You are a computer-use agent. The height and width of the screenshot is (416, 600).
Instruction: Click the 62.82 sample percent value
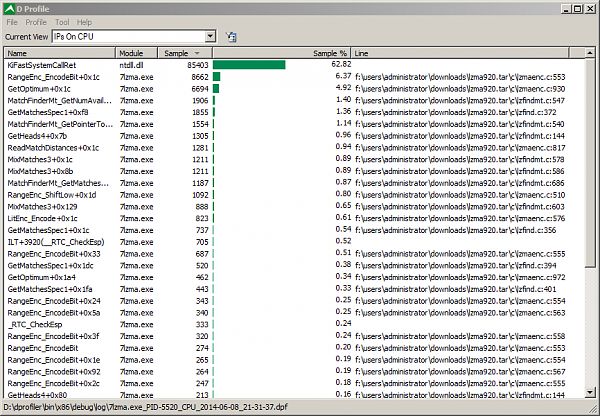tap(341, 64)
